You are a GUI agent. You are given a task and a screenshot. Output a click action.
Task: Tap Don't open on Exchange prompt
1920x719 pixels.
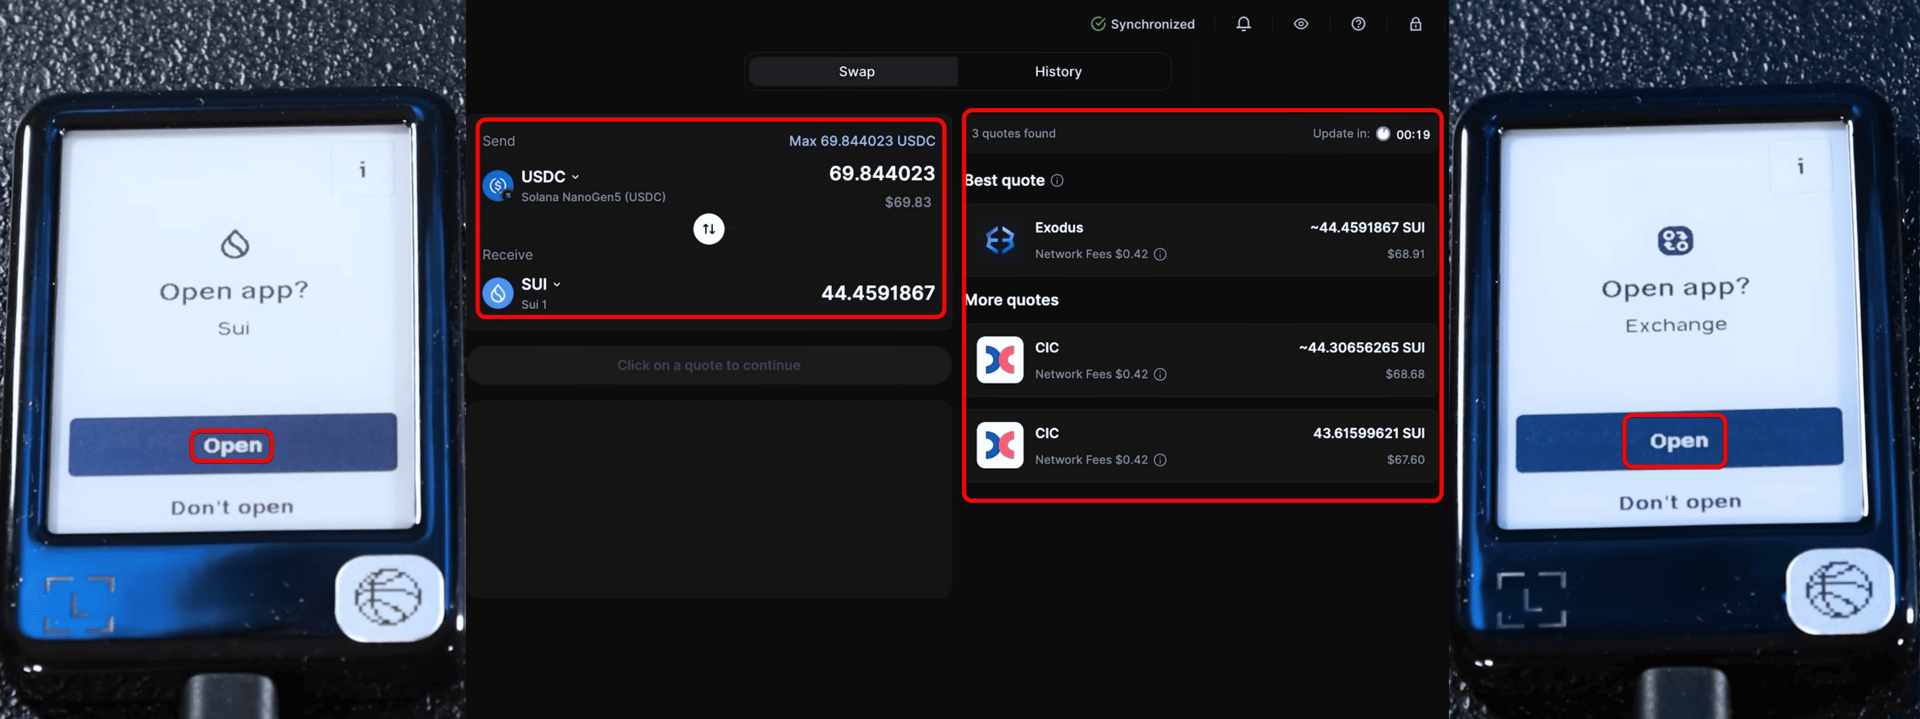1679,502
